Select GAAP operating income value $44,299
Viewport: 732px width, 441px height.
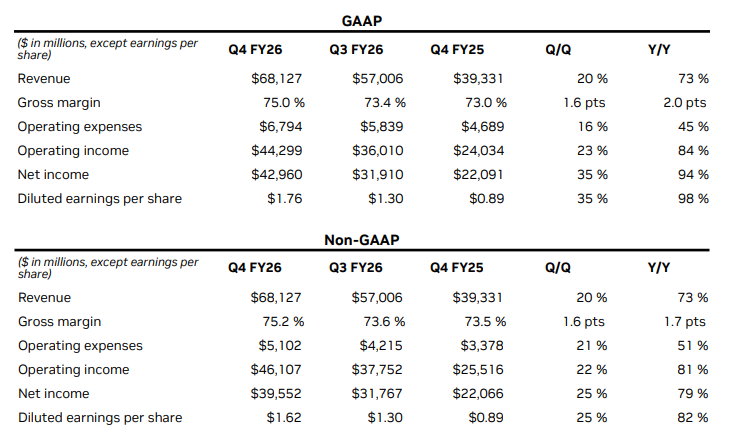[276, 150]
